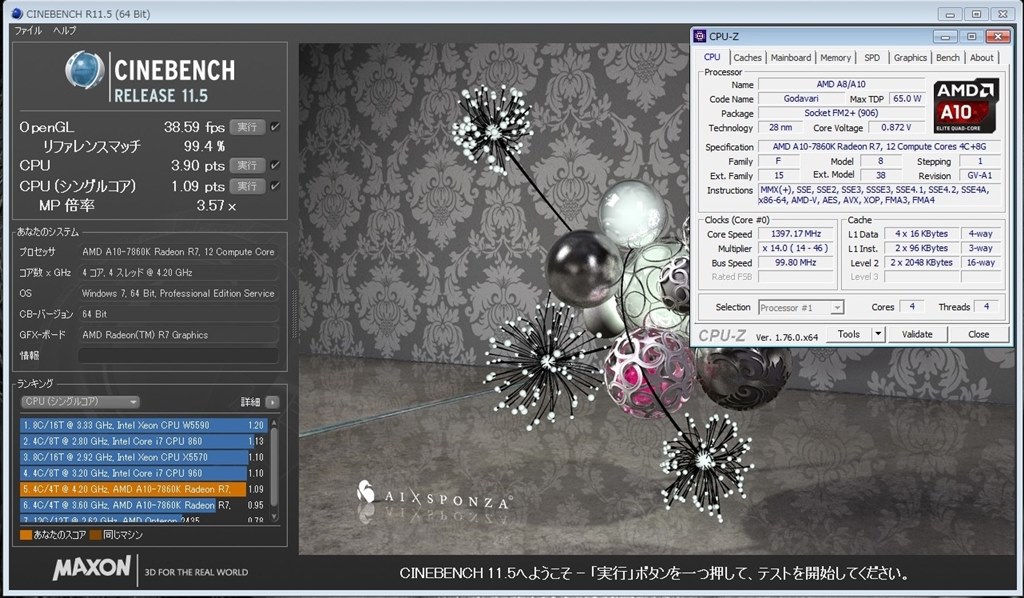Click the panel splitter handle beside system info
Screen dimensions: 1024x598
(294, 314)
